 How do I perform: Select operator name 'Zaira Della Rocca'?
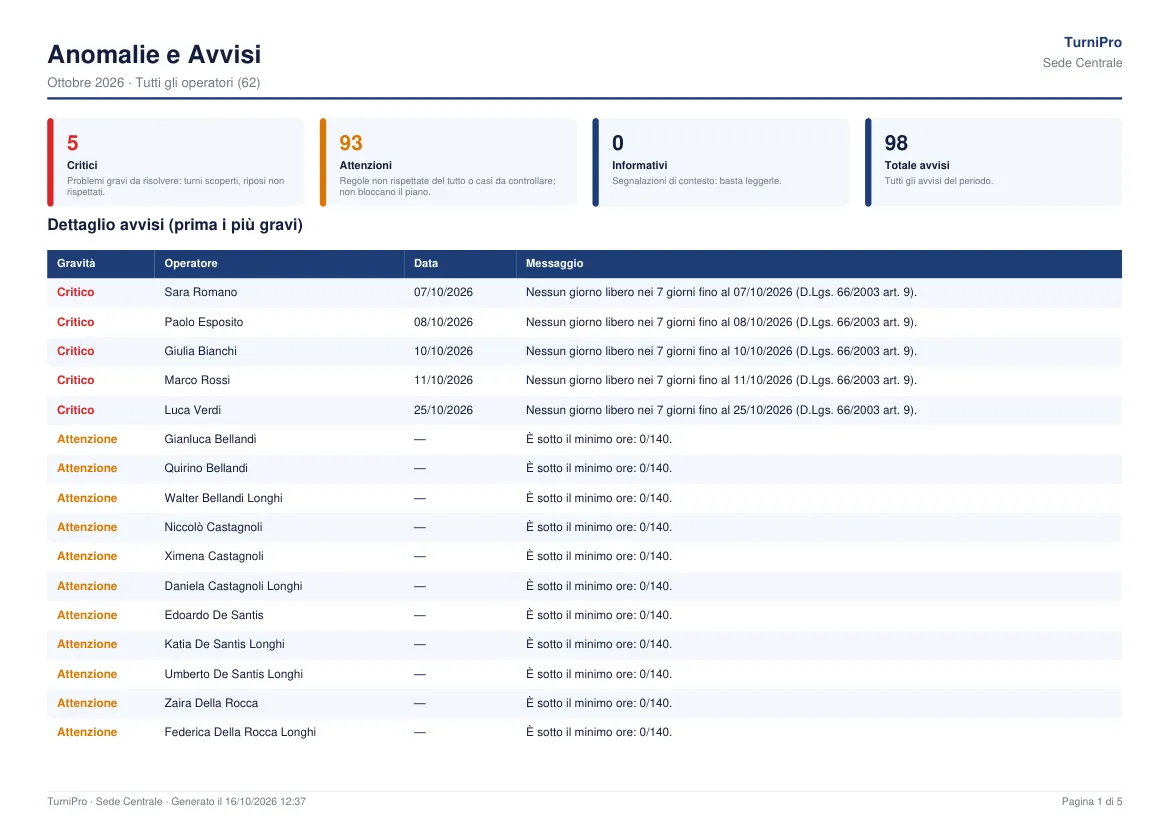click(x=211, y=704)
